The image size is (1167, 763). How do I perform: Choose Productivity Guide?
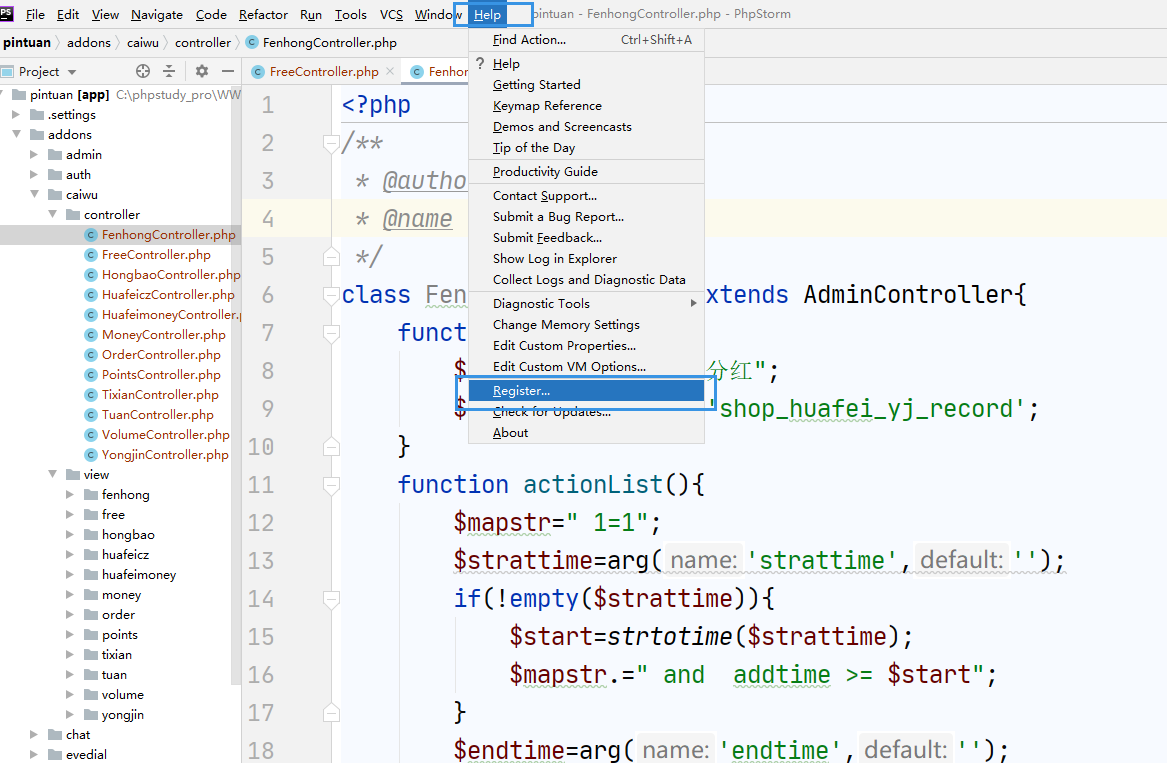[x=586, y=171]
